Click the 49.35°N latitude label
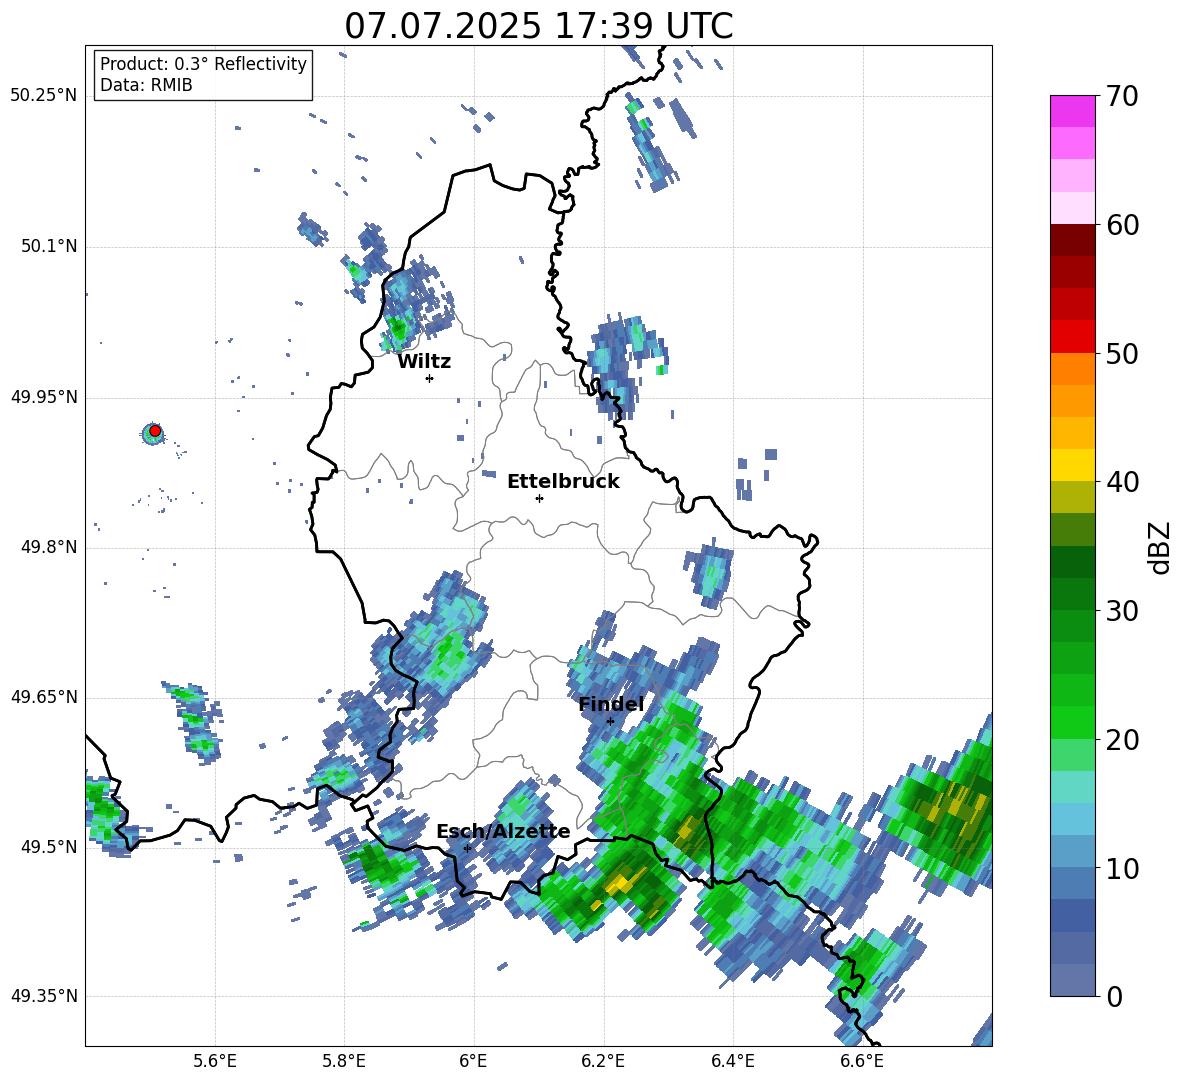The height and width of the screenshot is (1081, 1184). [44, 996]
